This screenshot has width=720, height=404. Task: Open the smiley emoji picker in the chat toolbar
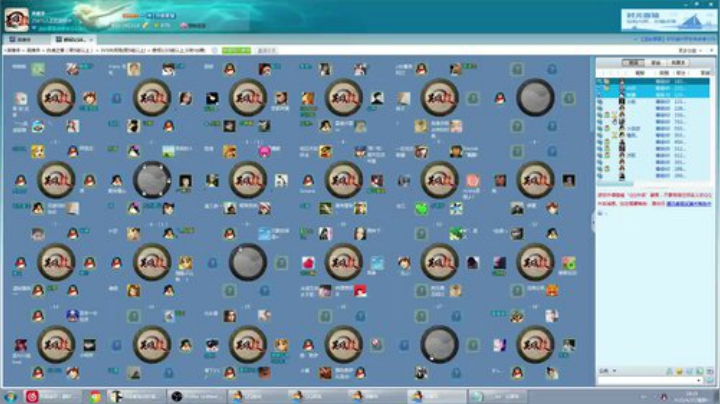679,371
